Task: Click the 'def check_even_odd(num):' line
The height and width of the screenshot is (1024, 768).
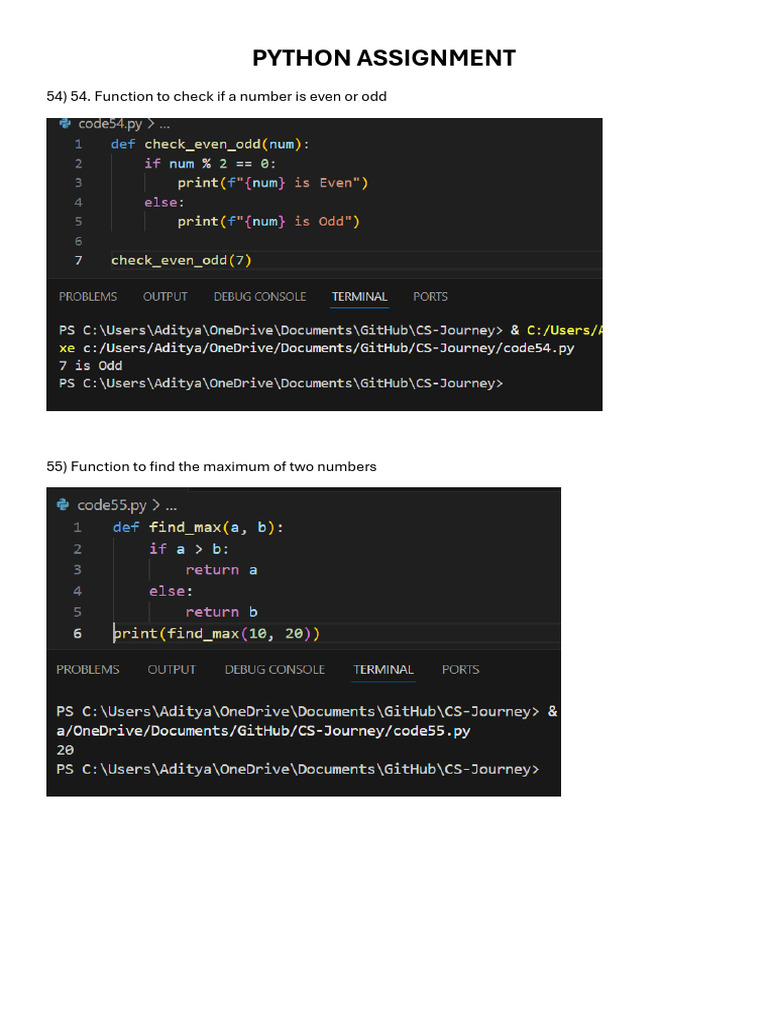Action: click(210, 144)
